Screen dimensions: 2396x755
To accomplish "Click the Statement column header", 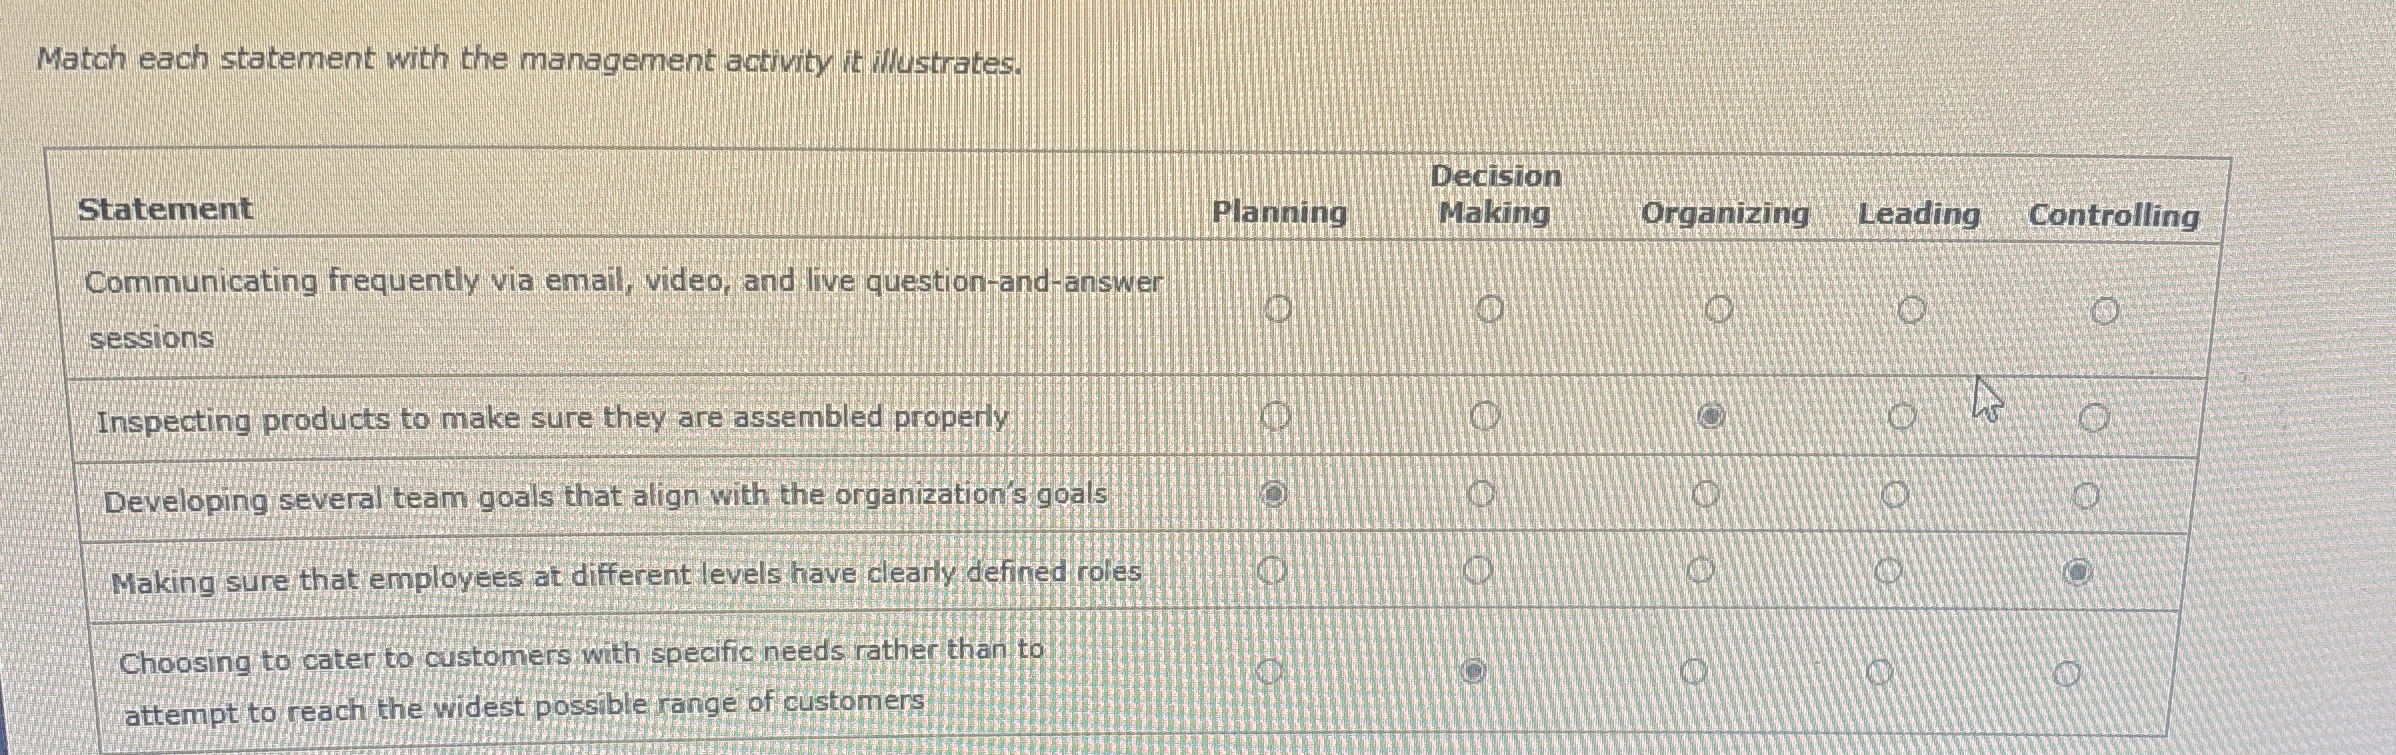I will (x=165, y=210).
